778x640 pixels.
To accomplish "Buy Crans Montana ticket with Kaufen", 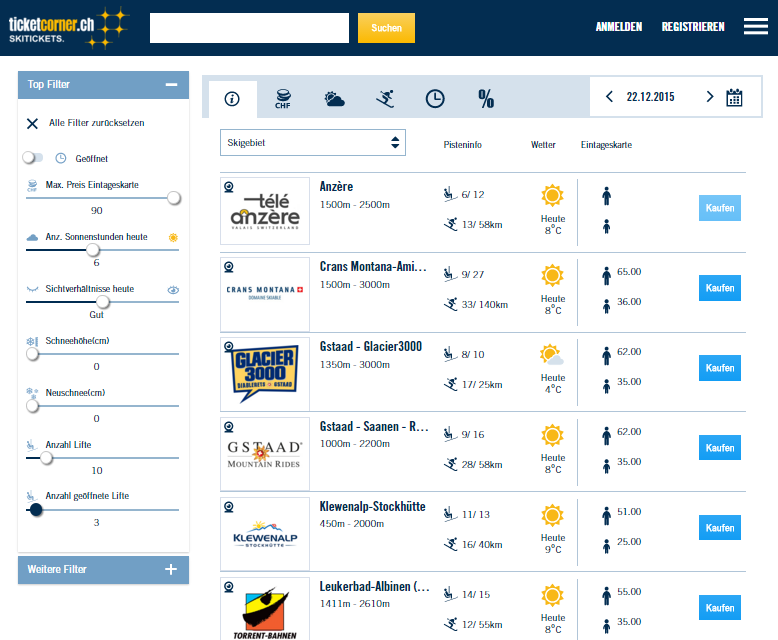I will 719,288.
